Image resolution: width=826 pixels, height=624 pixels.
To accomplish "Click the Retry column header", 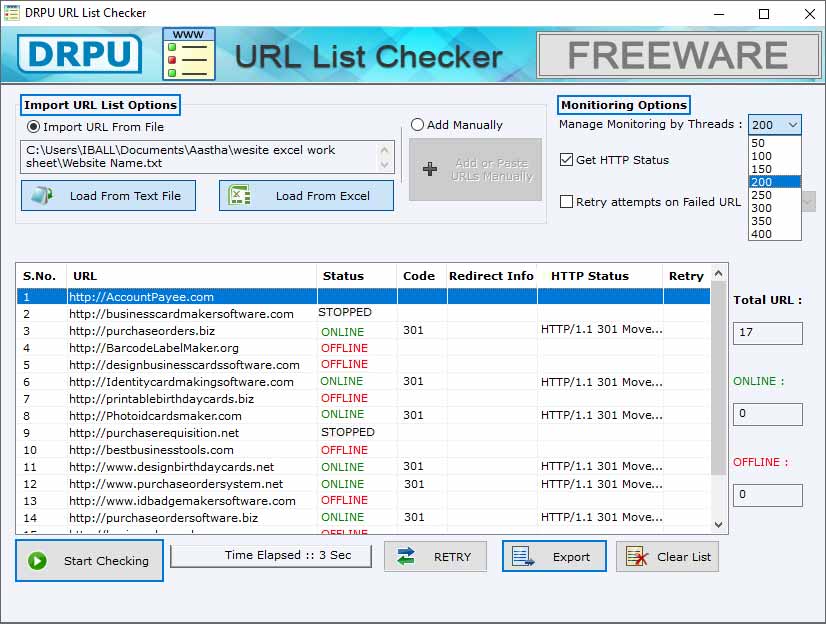I will click(x=686, y=276).
